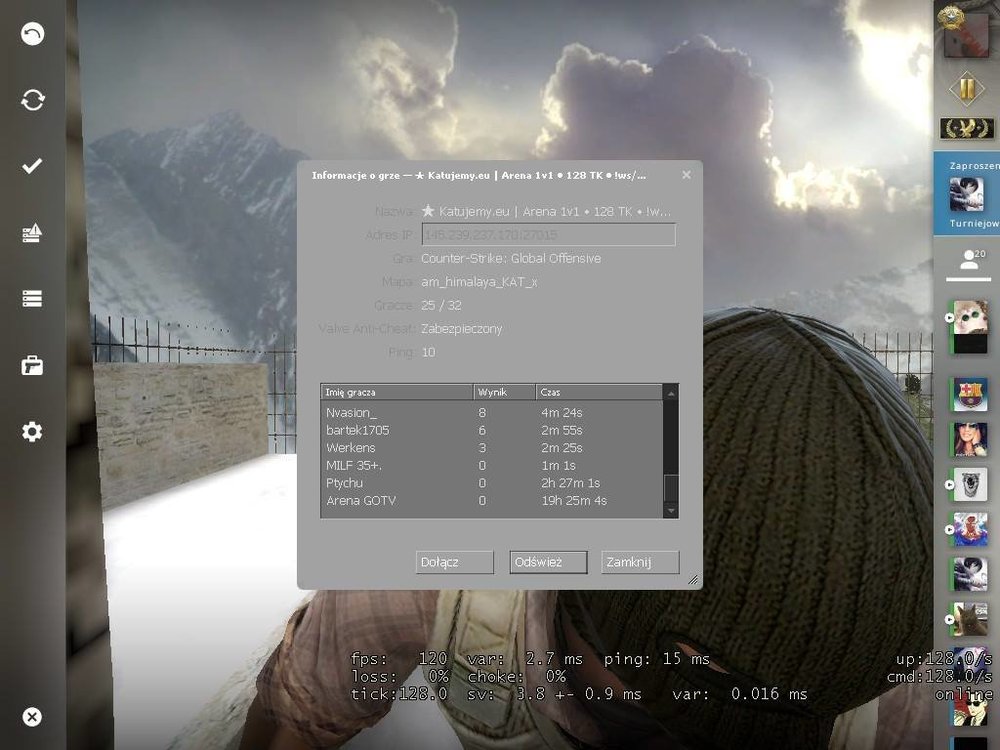Open the server list icon in left sidebar
This screenshot has width=1000, height=750.
32,298
